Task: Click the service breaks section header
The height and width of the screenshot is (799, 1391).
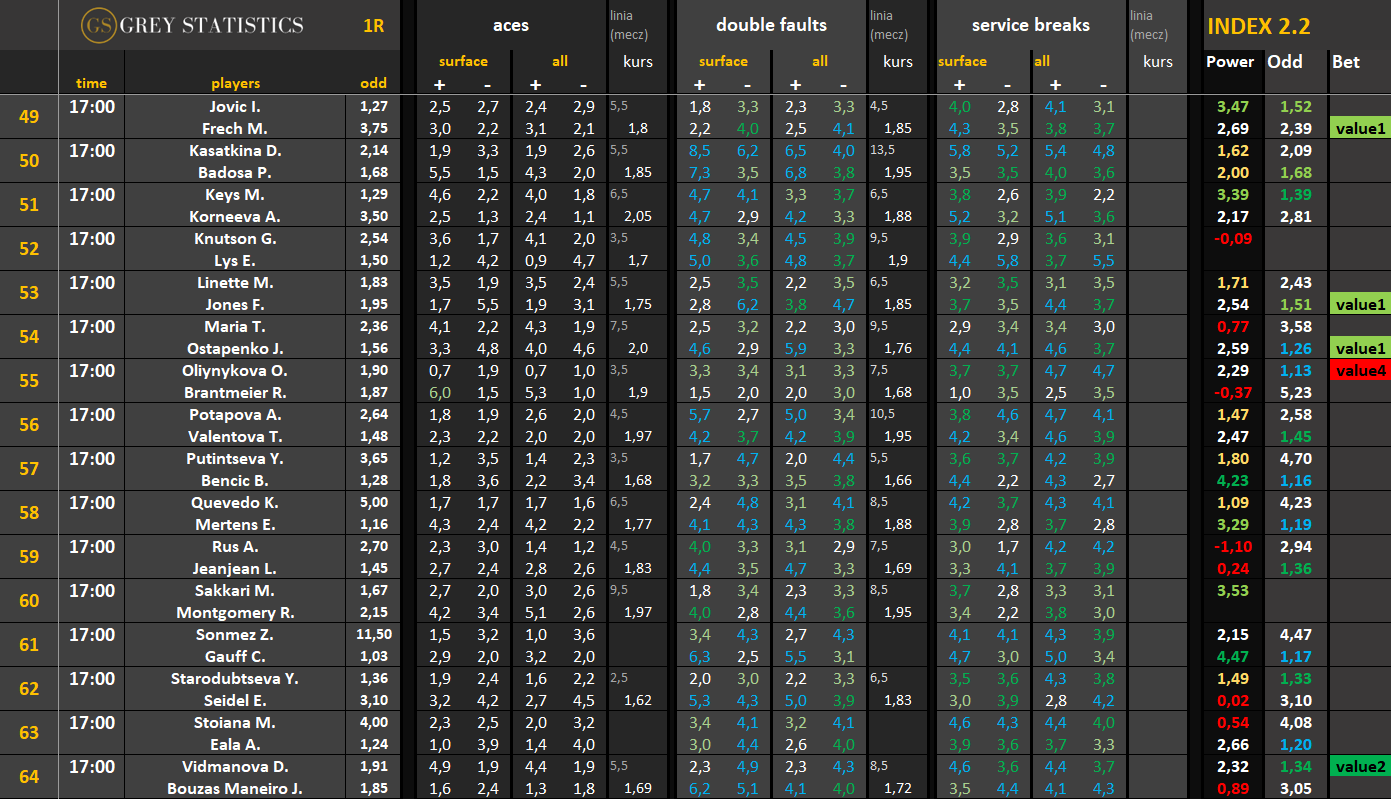Action: coord(1029,25)
